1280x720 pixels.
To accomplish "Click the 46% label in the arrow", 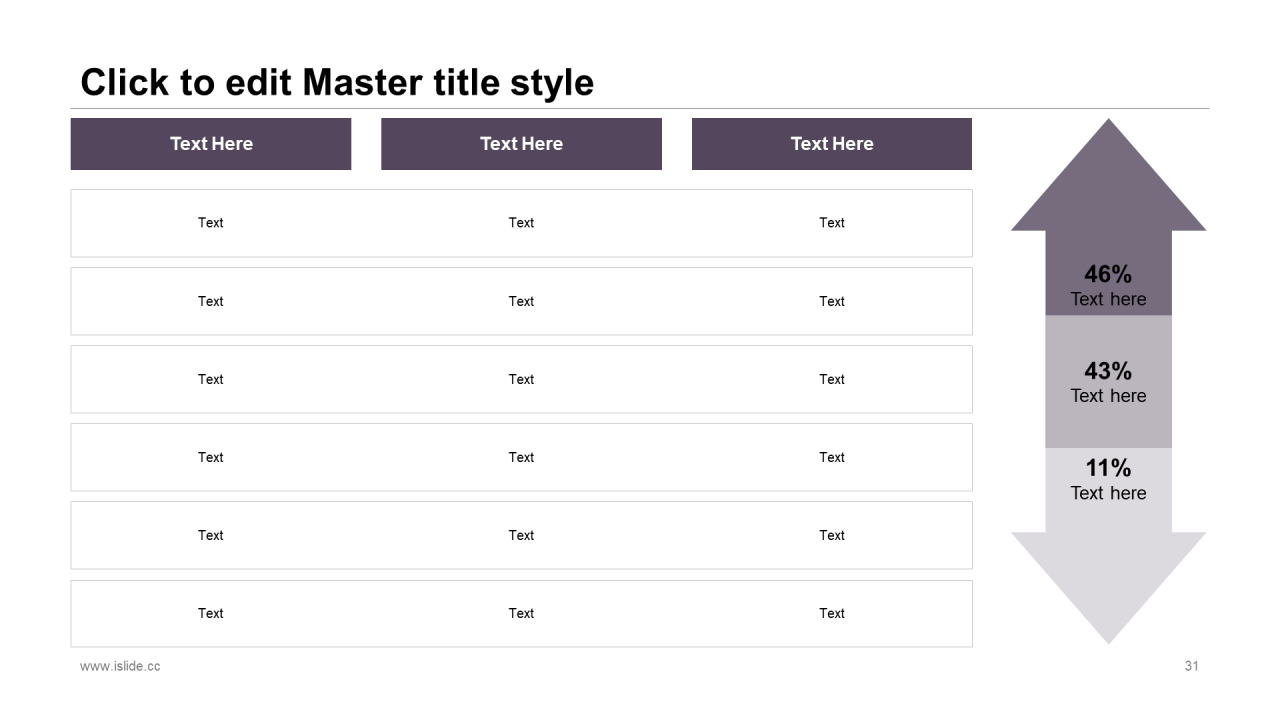I will point(1108,274).
